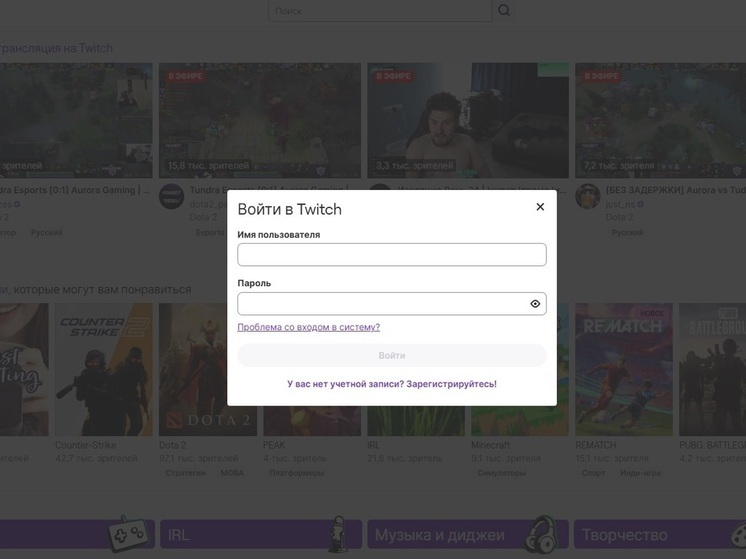Viewport: 746px width, 559px height.
Task: Select the 'Инди-игра' tag
Action: 640,473
